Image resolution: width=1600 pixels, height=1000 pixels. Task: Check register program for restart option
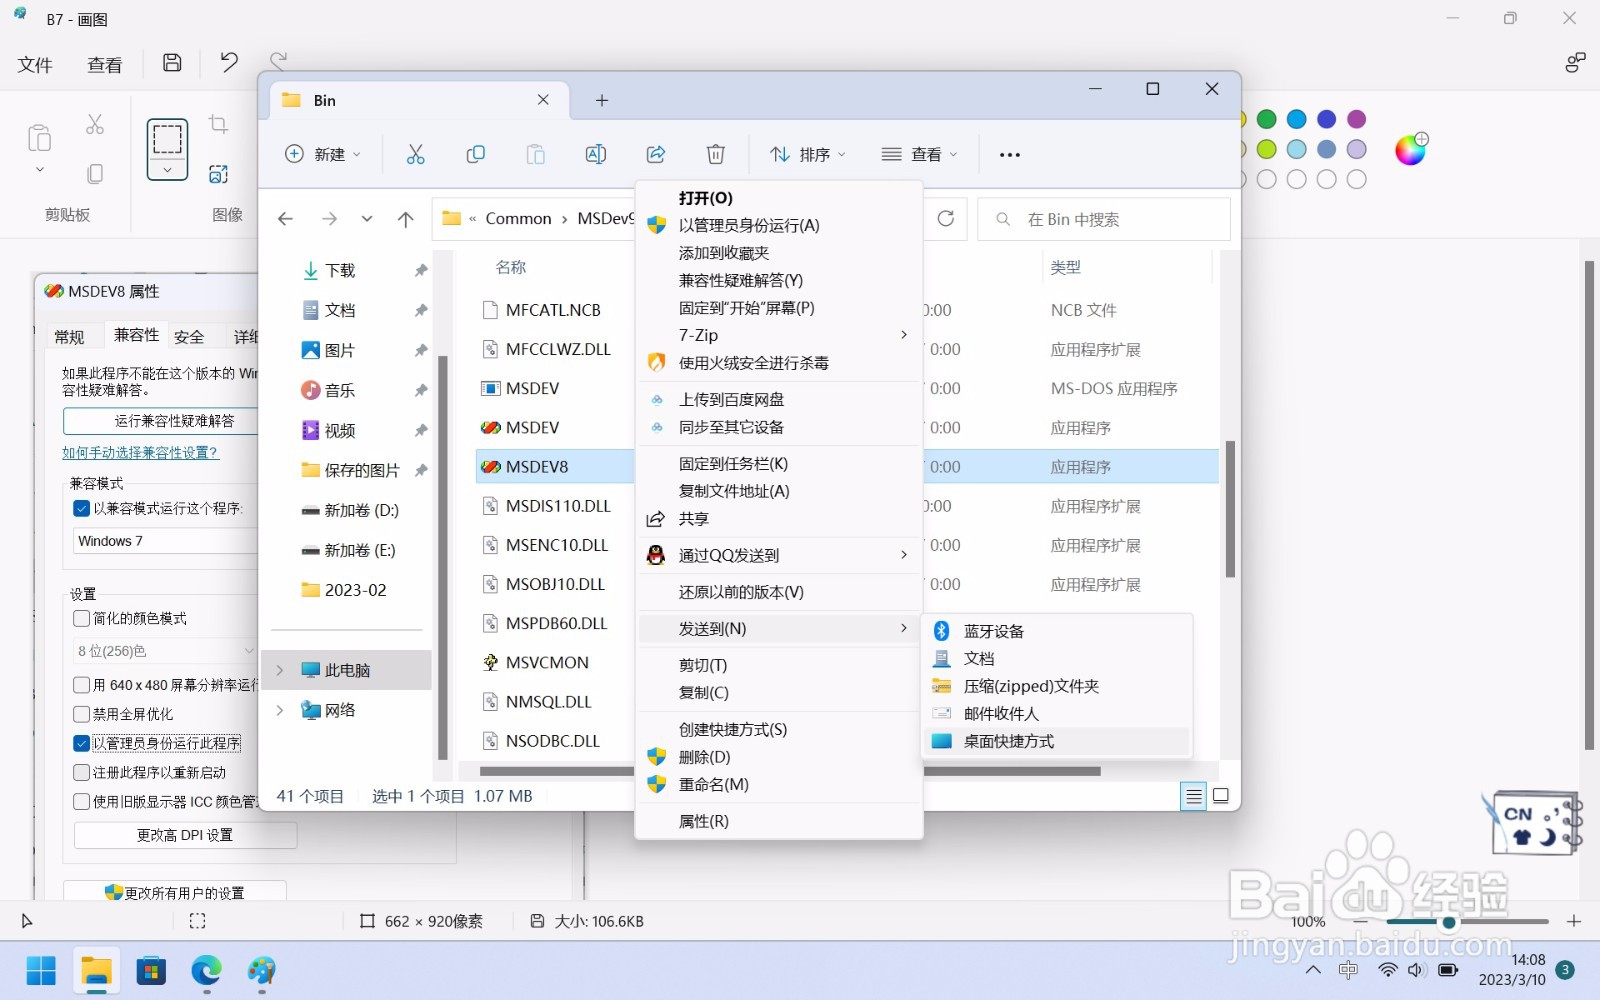82,772
